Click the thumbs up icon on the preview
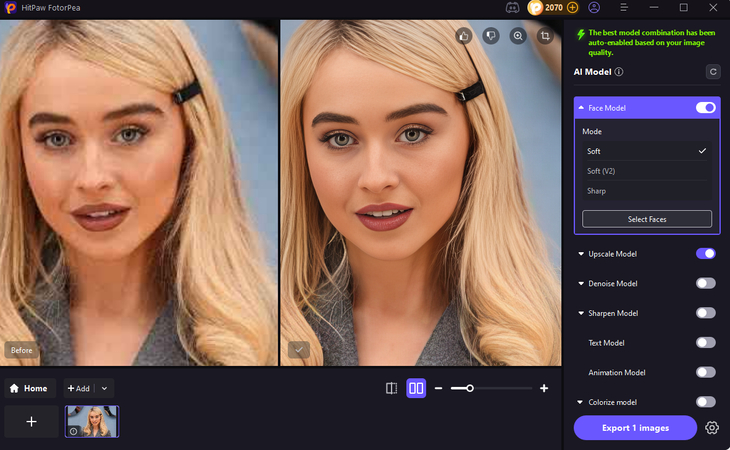The image size is (730, 450). tap(464, 35)
